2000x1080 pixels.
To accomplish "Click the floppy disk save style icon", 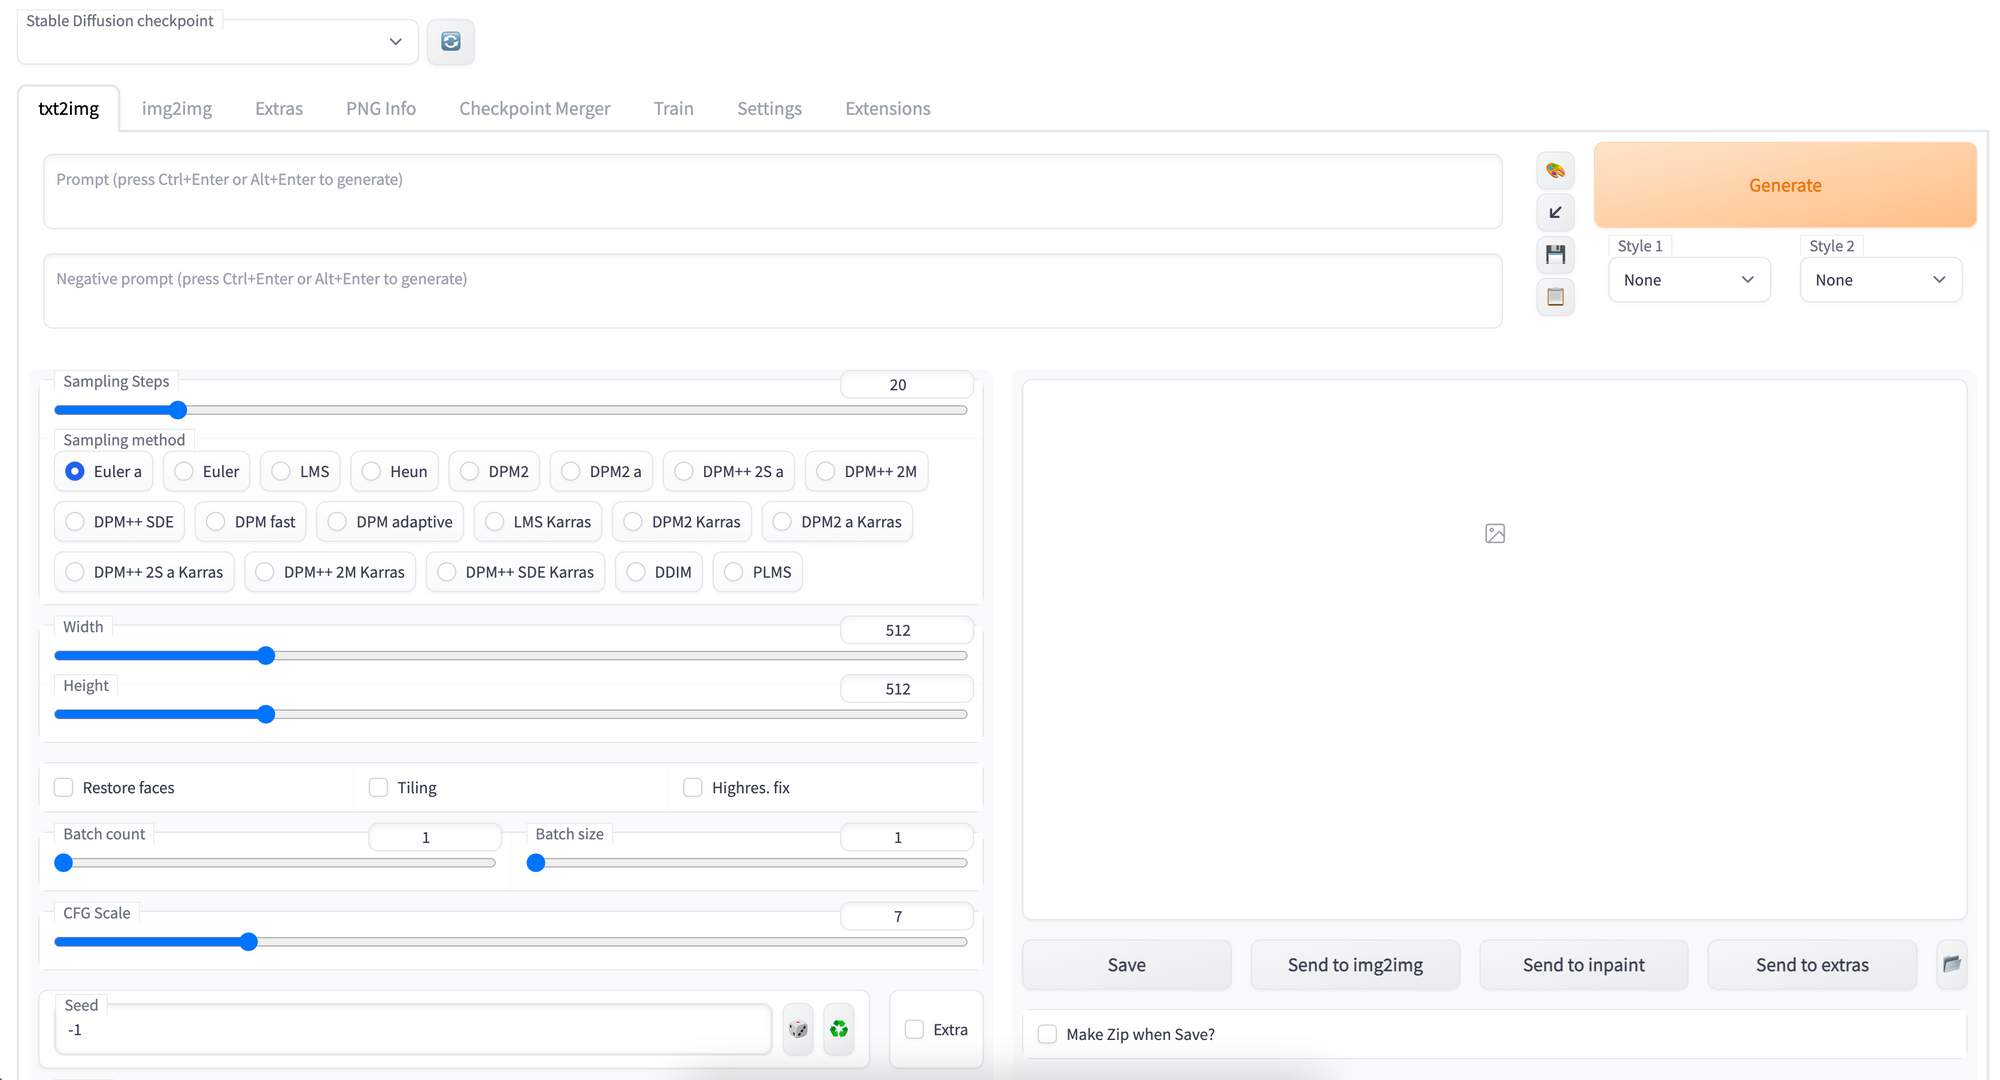I will pos(1555,254).
